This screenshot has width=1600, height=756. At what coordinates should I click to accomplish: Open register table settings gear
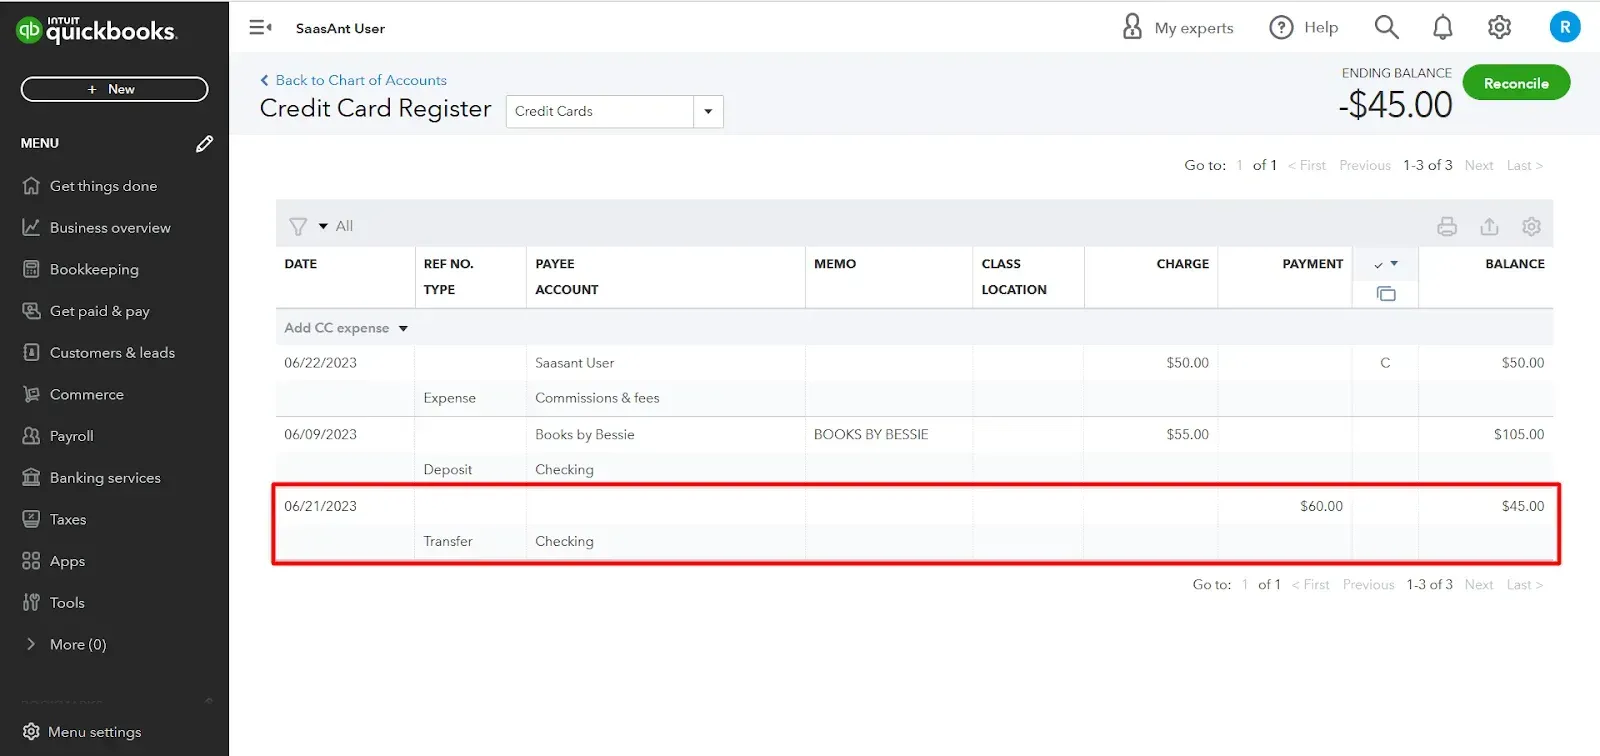click(x=1531, y=227)
